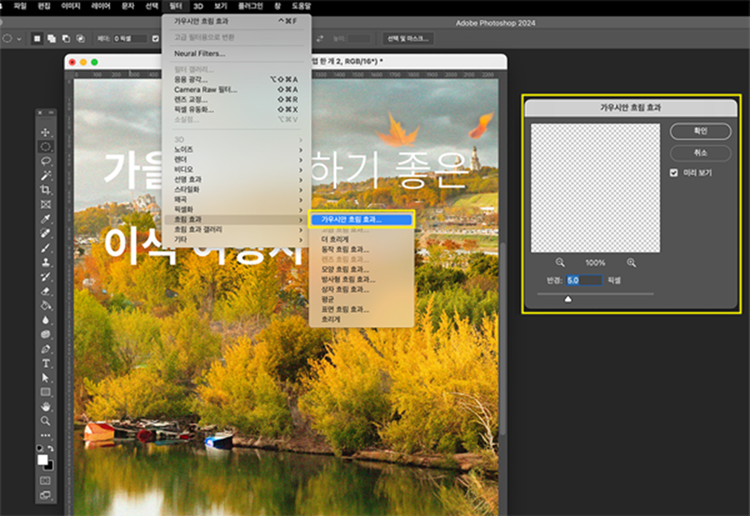Select the Clone Stamp tool
Viewport: 750px width, 516px height.
coord(45,262)
